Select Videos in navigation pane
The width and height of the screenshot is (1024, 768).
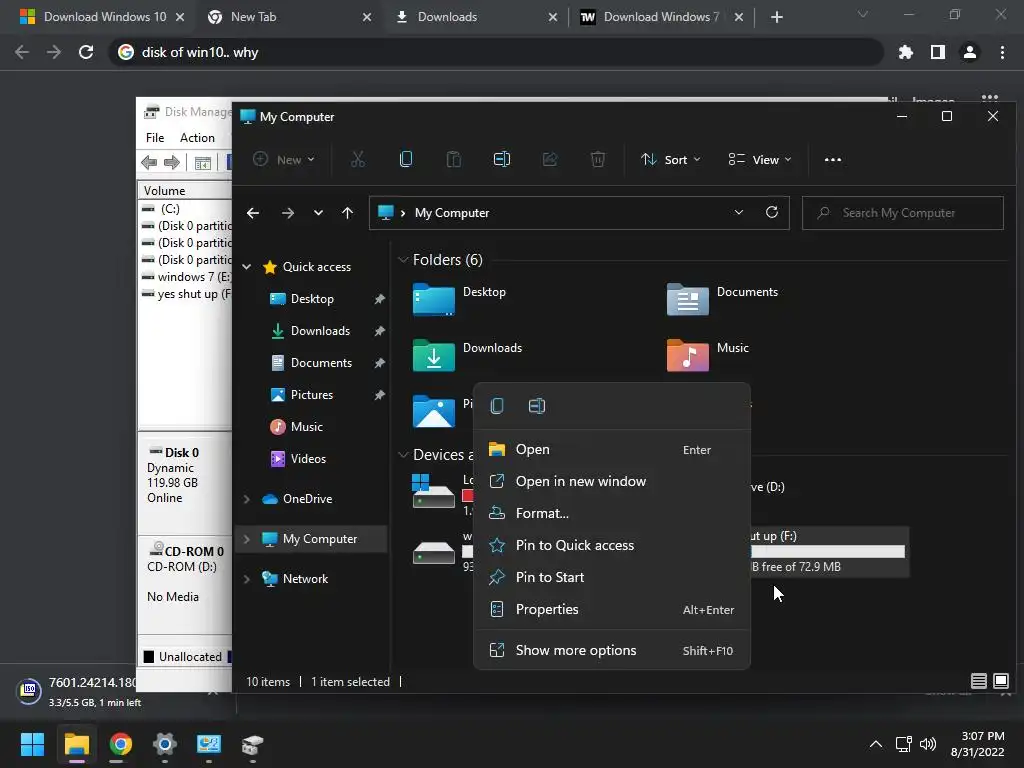coord(308,459)
